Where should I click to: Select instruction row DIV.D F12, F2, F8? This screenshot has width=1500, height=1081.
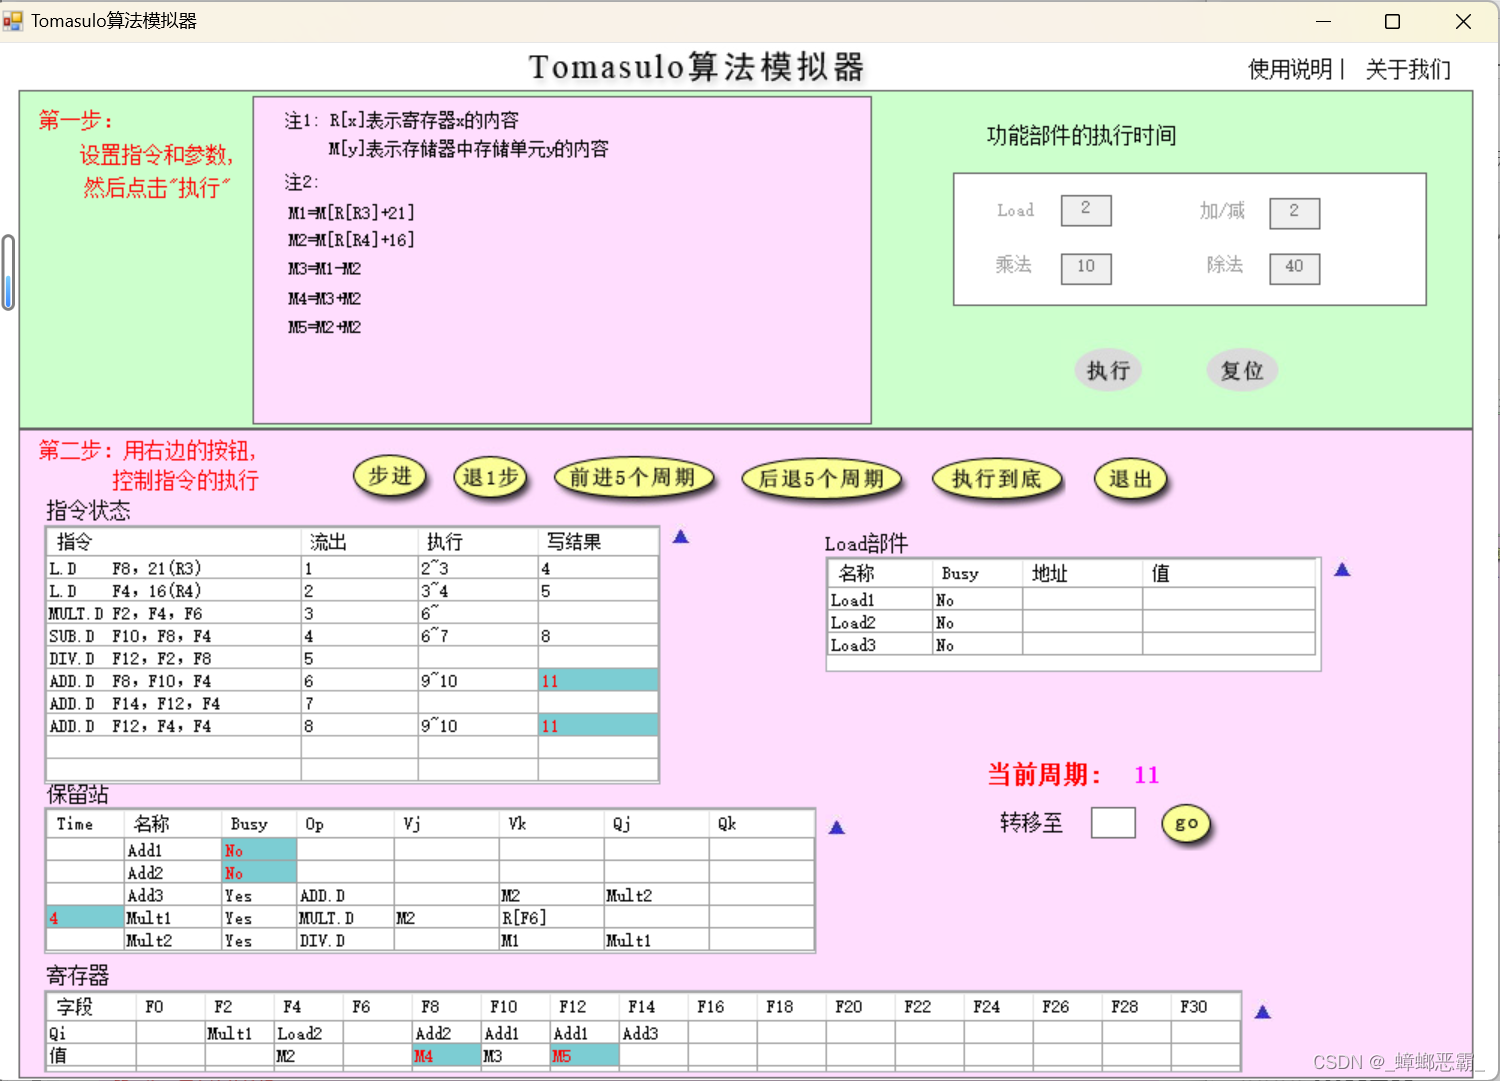tap(352, 658)
